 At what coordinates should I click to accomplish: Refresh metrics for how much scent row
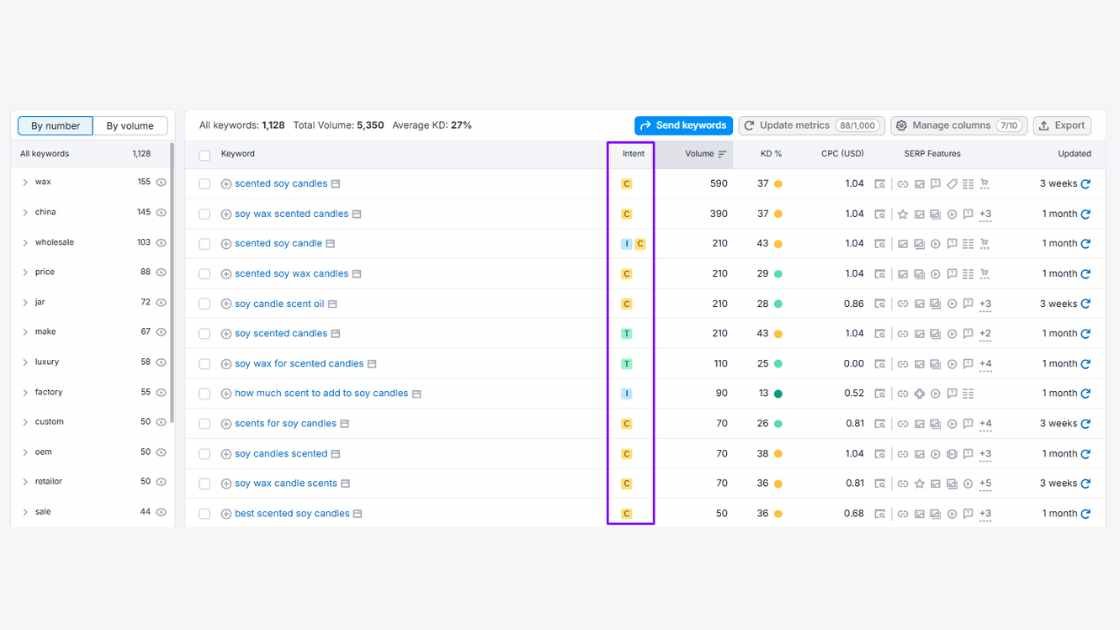(1086, 394)
